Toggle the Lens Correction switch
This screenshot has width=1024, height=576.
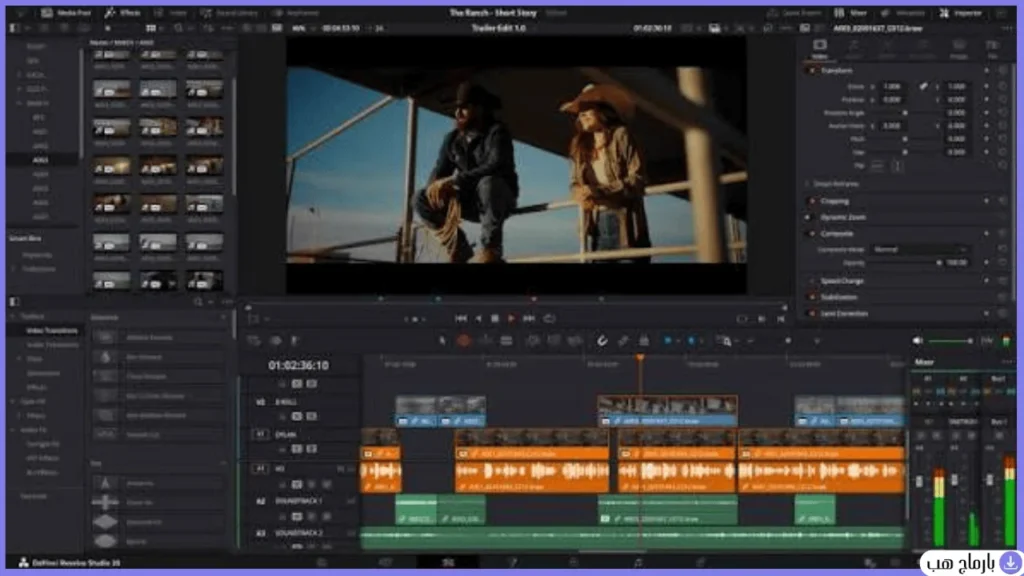pos(812,313)
